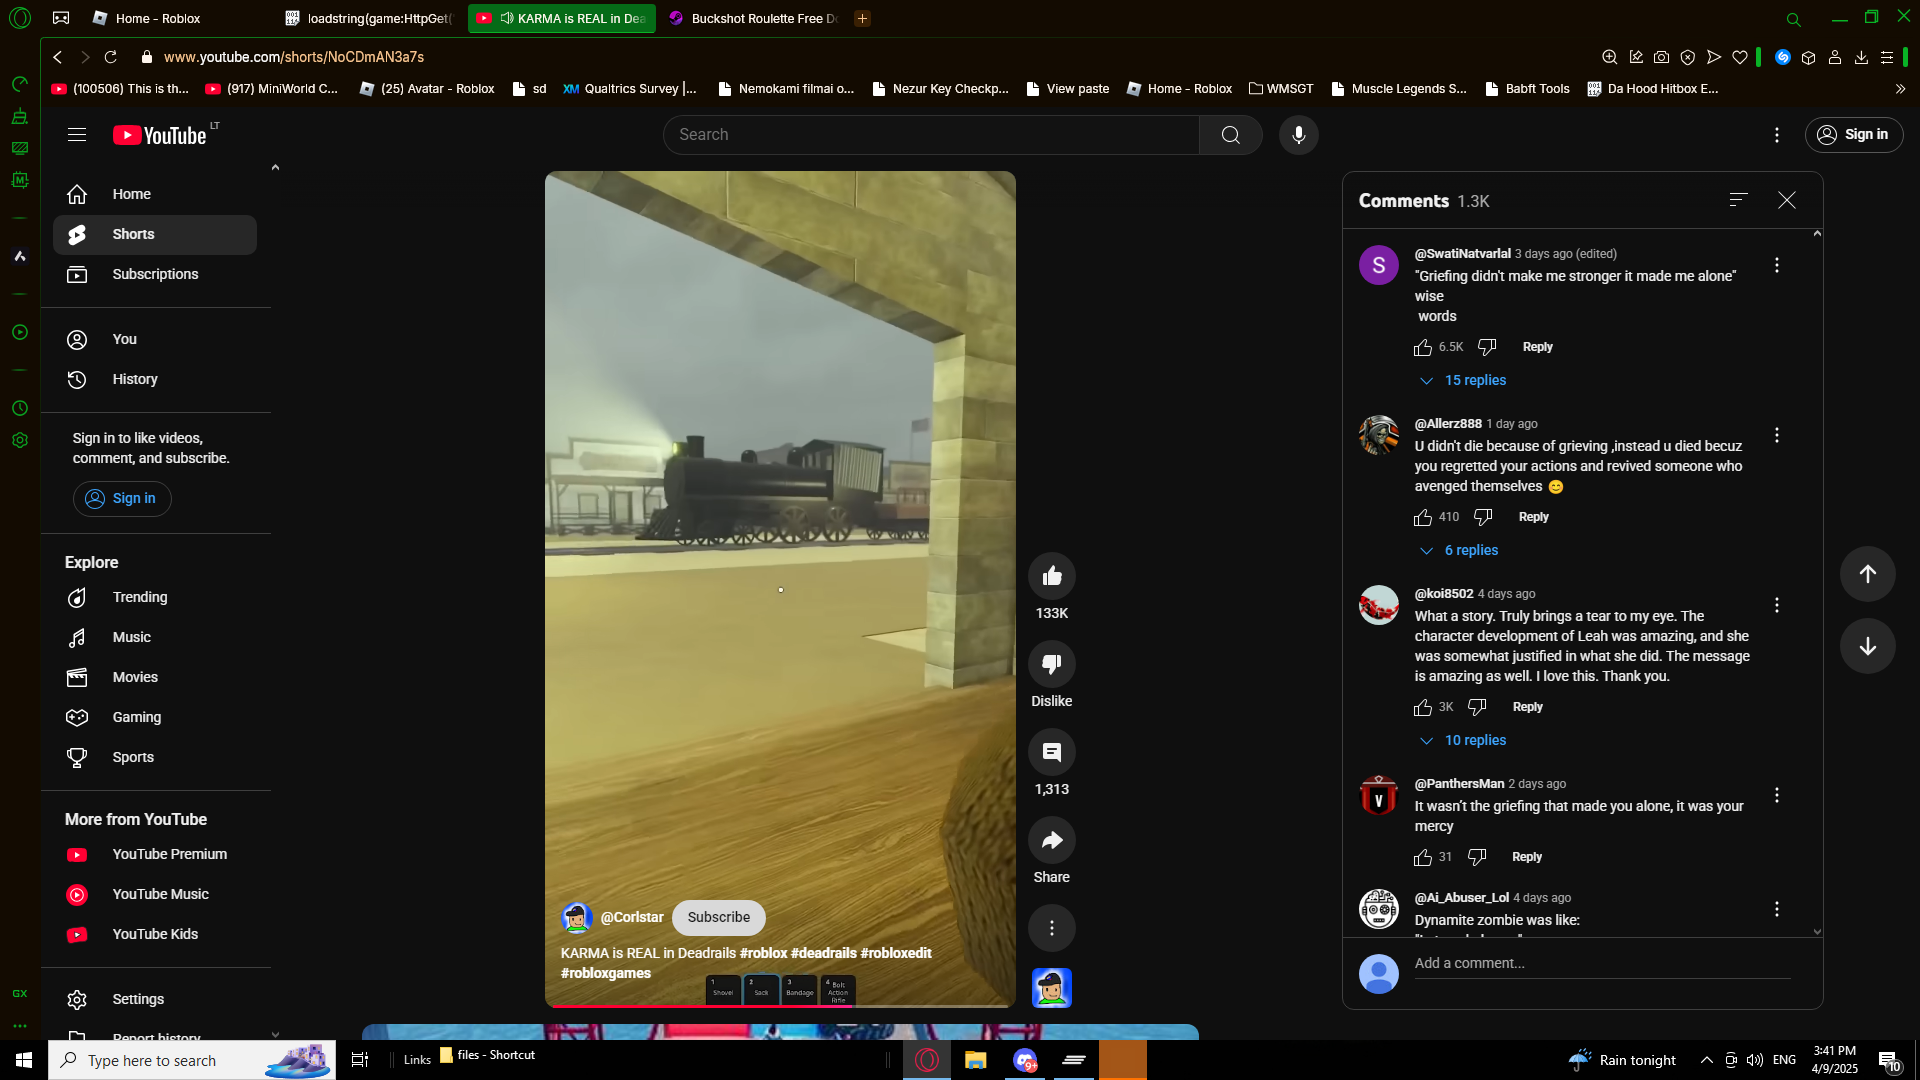Dislike @SwatiNatvarlal's comment
1920x1080 pixels.
(1487, 347)
